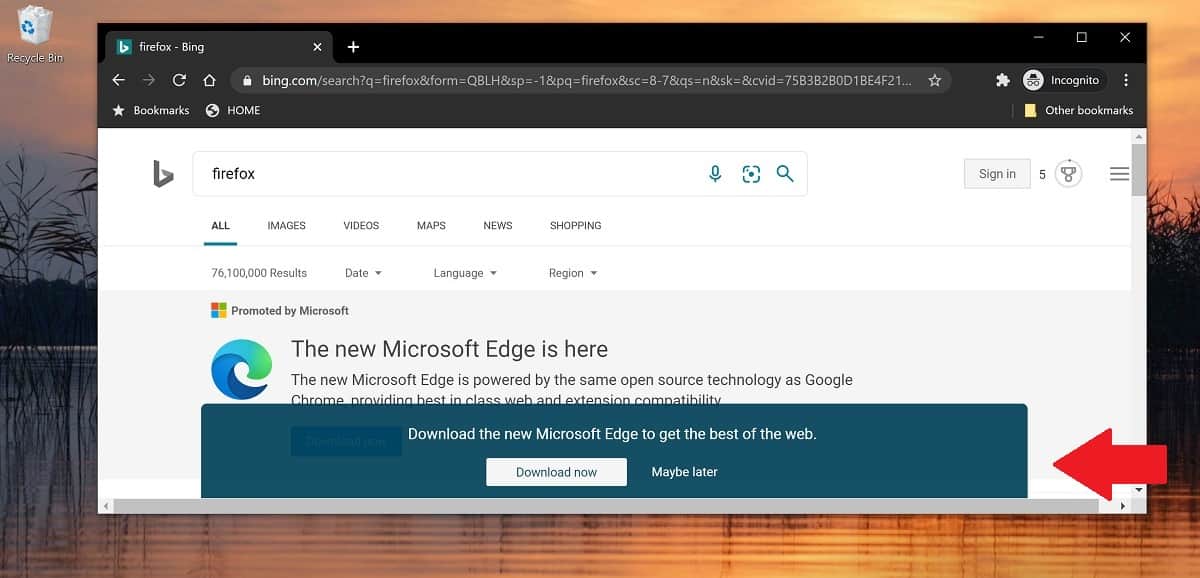Click the Chrome back arrow
Image resolution: width=1200 pixels, height=578 pixels.
(x=119, y=80)
